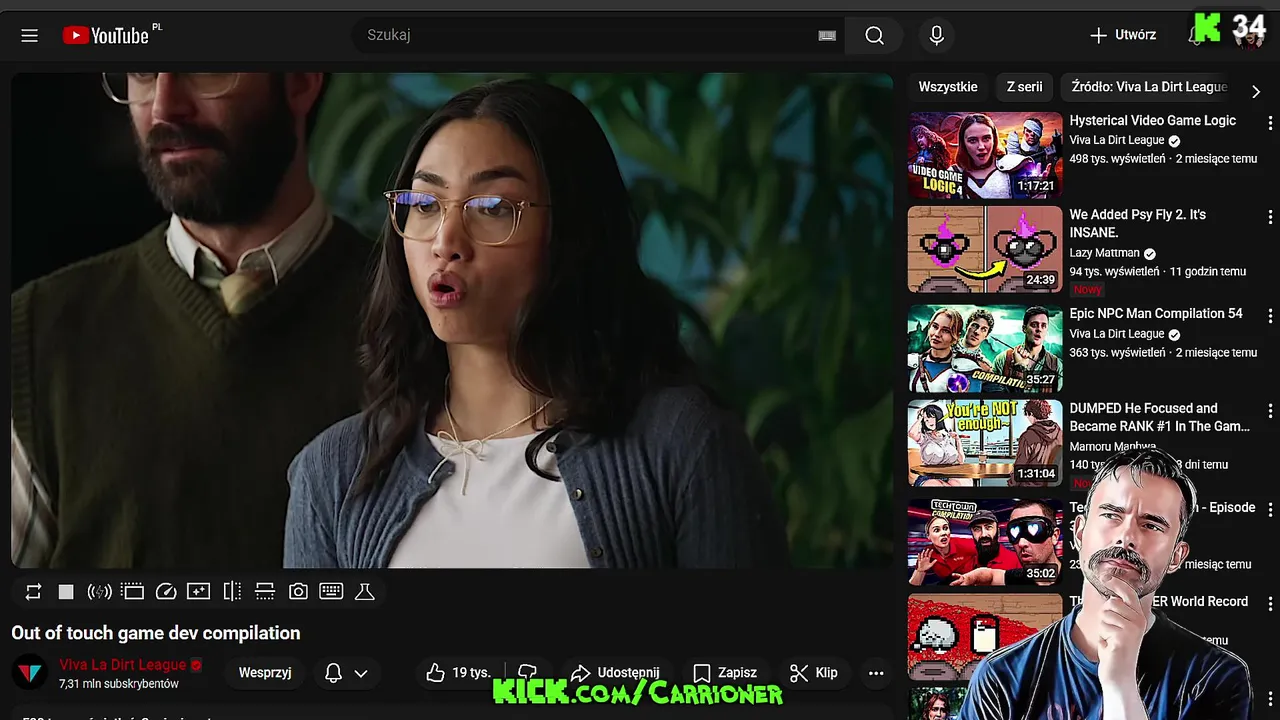The width and height of the screenshot is (1280, 720).
Task: Select the Wszystkie filter chip
Action: tap(948, 87)
